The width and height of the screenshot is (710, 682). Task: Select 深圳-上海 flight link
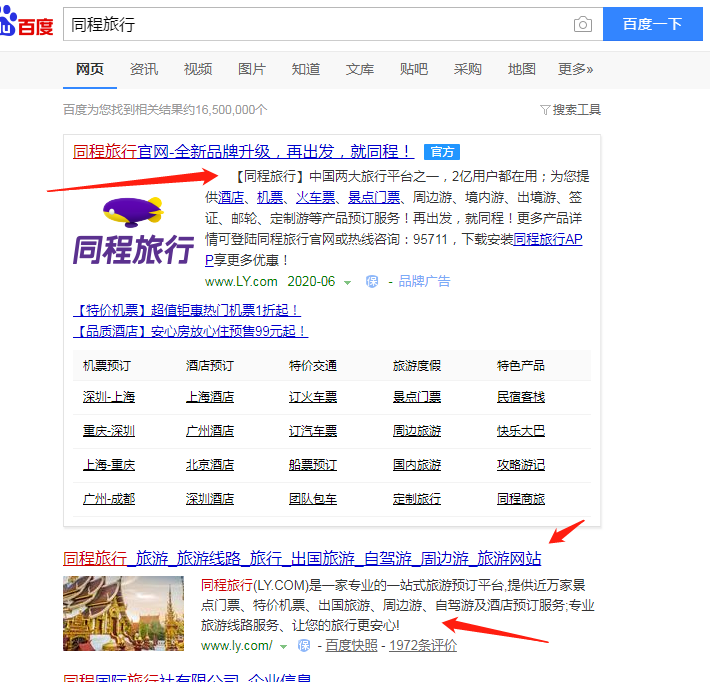coord(109,397)
